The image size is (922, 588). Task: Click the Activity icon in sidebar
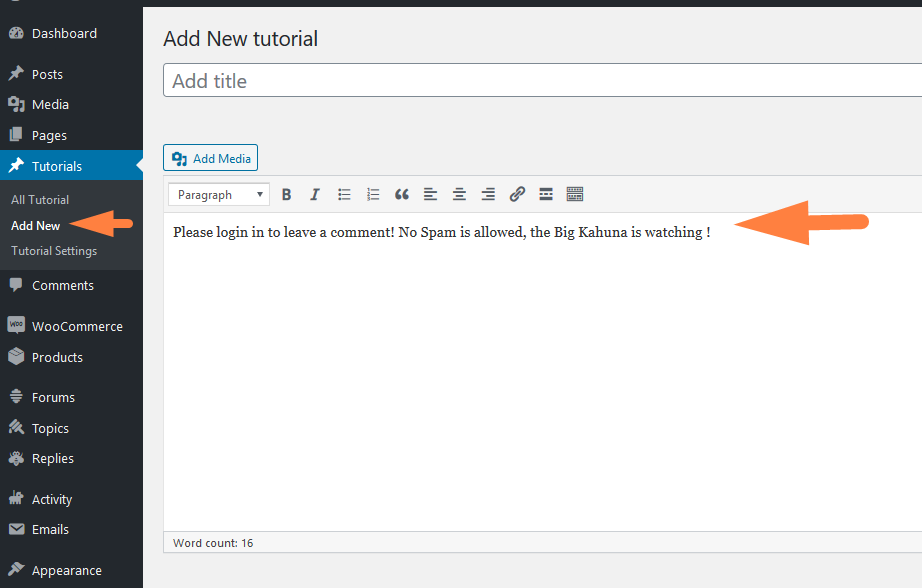coord(16,498)
